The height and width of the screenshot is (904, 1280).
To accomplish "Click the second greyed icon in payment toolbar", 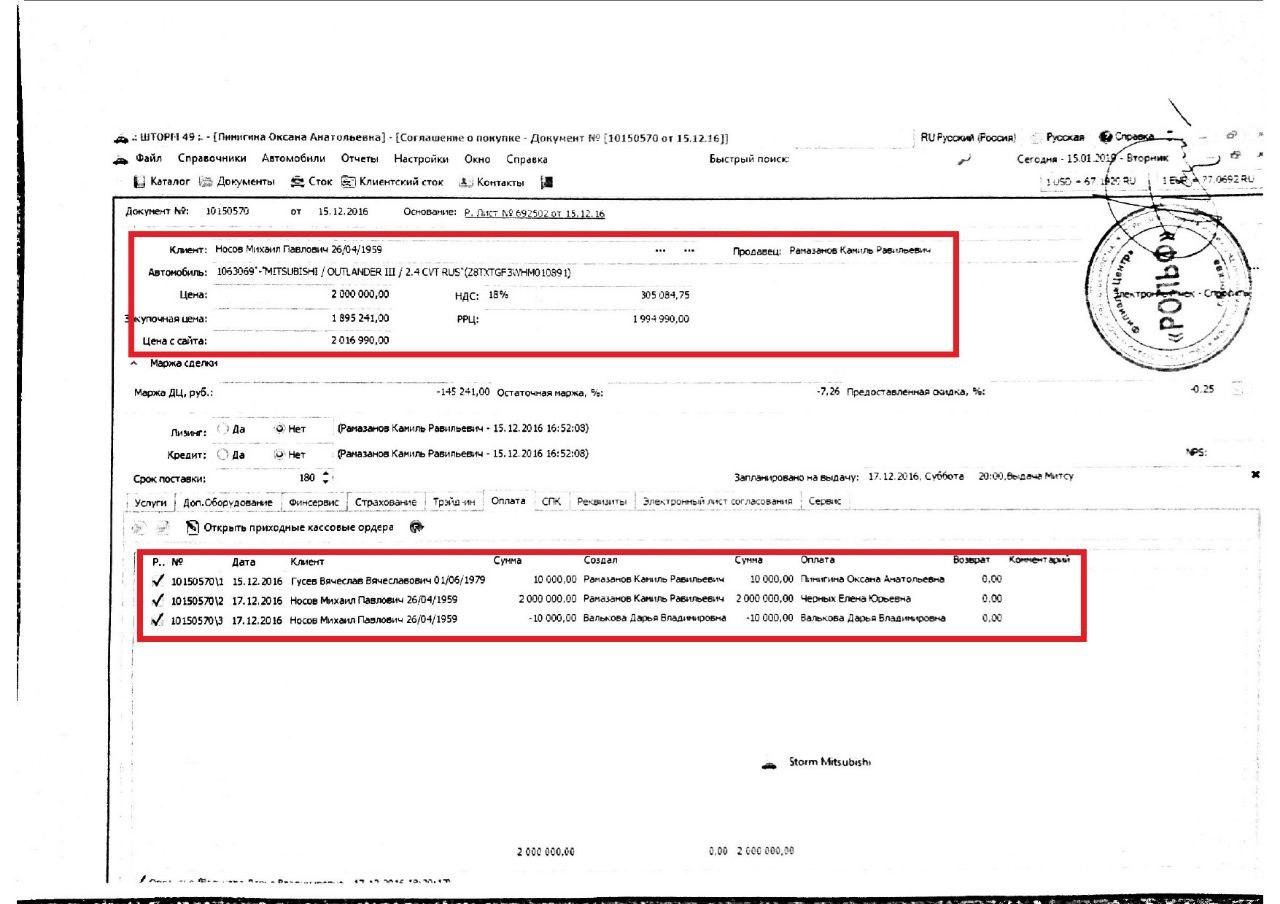I will tap(161, 528).
